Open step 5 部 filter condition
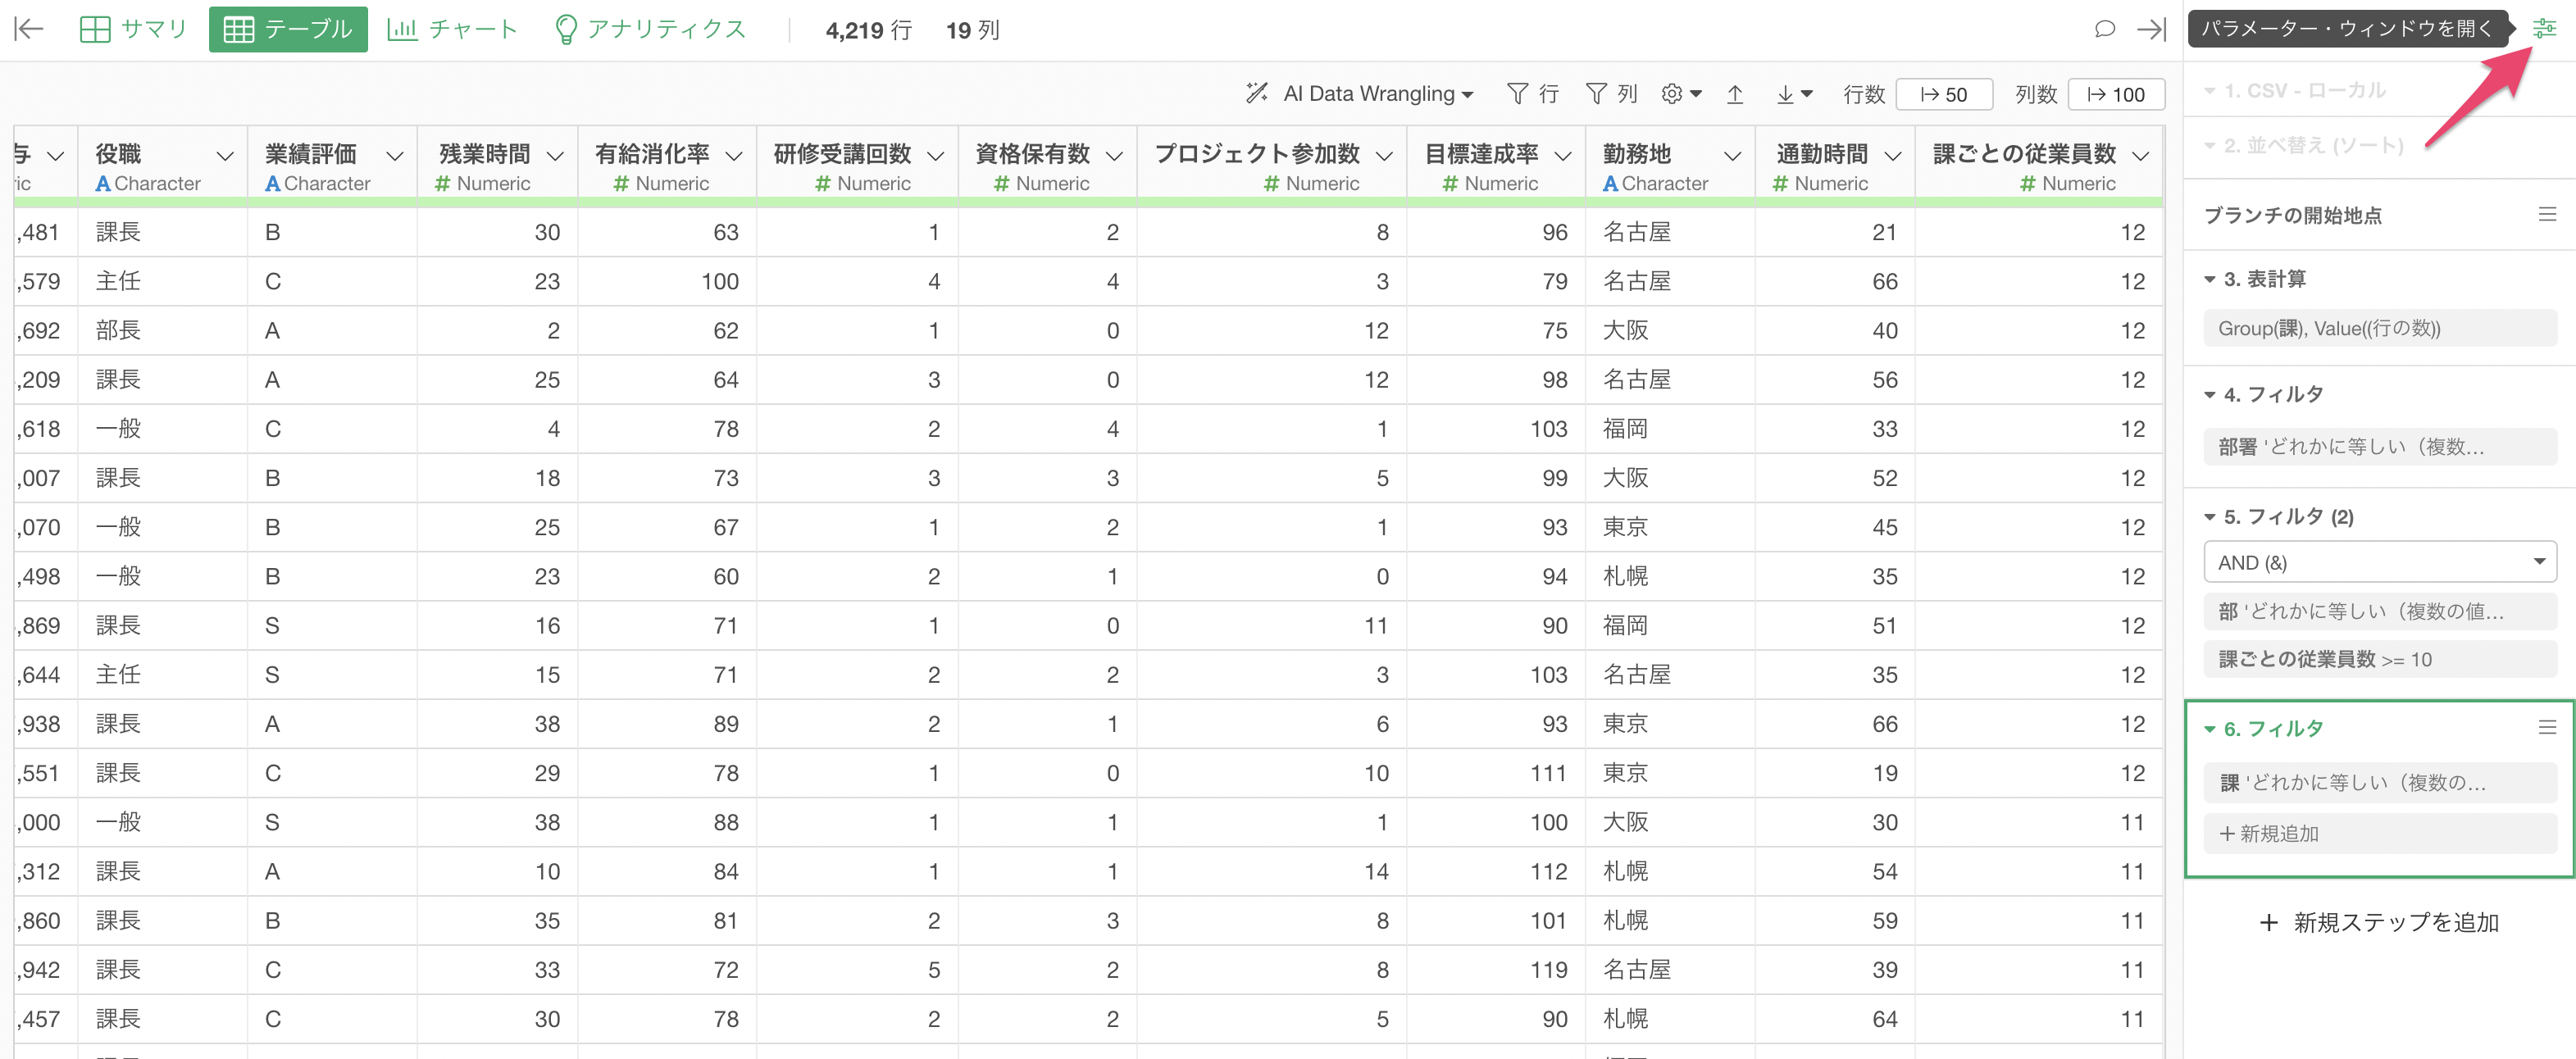Viewport: 2576px width, 1059px height. pos(2380,611)
